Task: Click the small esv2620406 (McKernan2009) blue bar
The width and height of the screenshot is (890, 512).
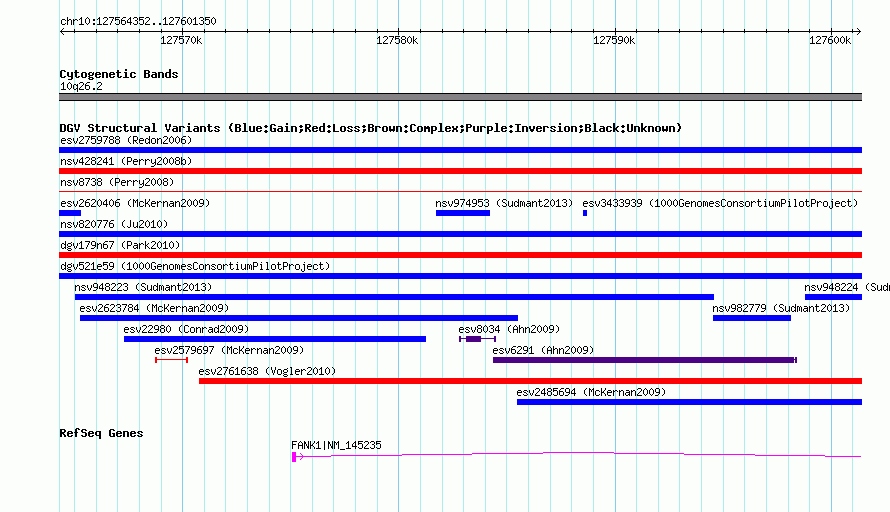Action: (x=70, y=213)
